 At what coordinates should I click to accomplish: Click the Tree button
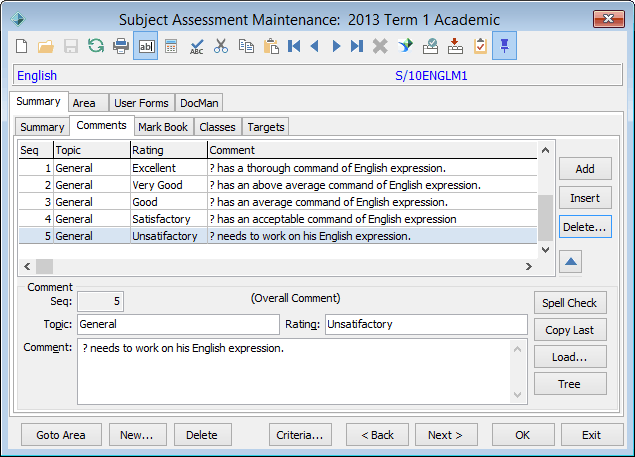(x=570, y=384)
